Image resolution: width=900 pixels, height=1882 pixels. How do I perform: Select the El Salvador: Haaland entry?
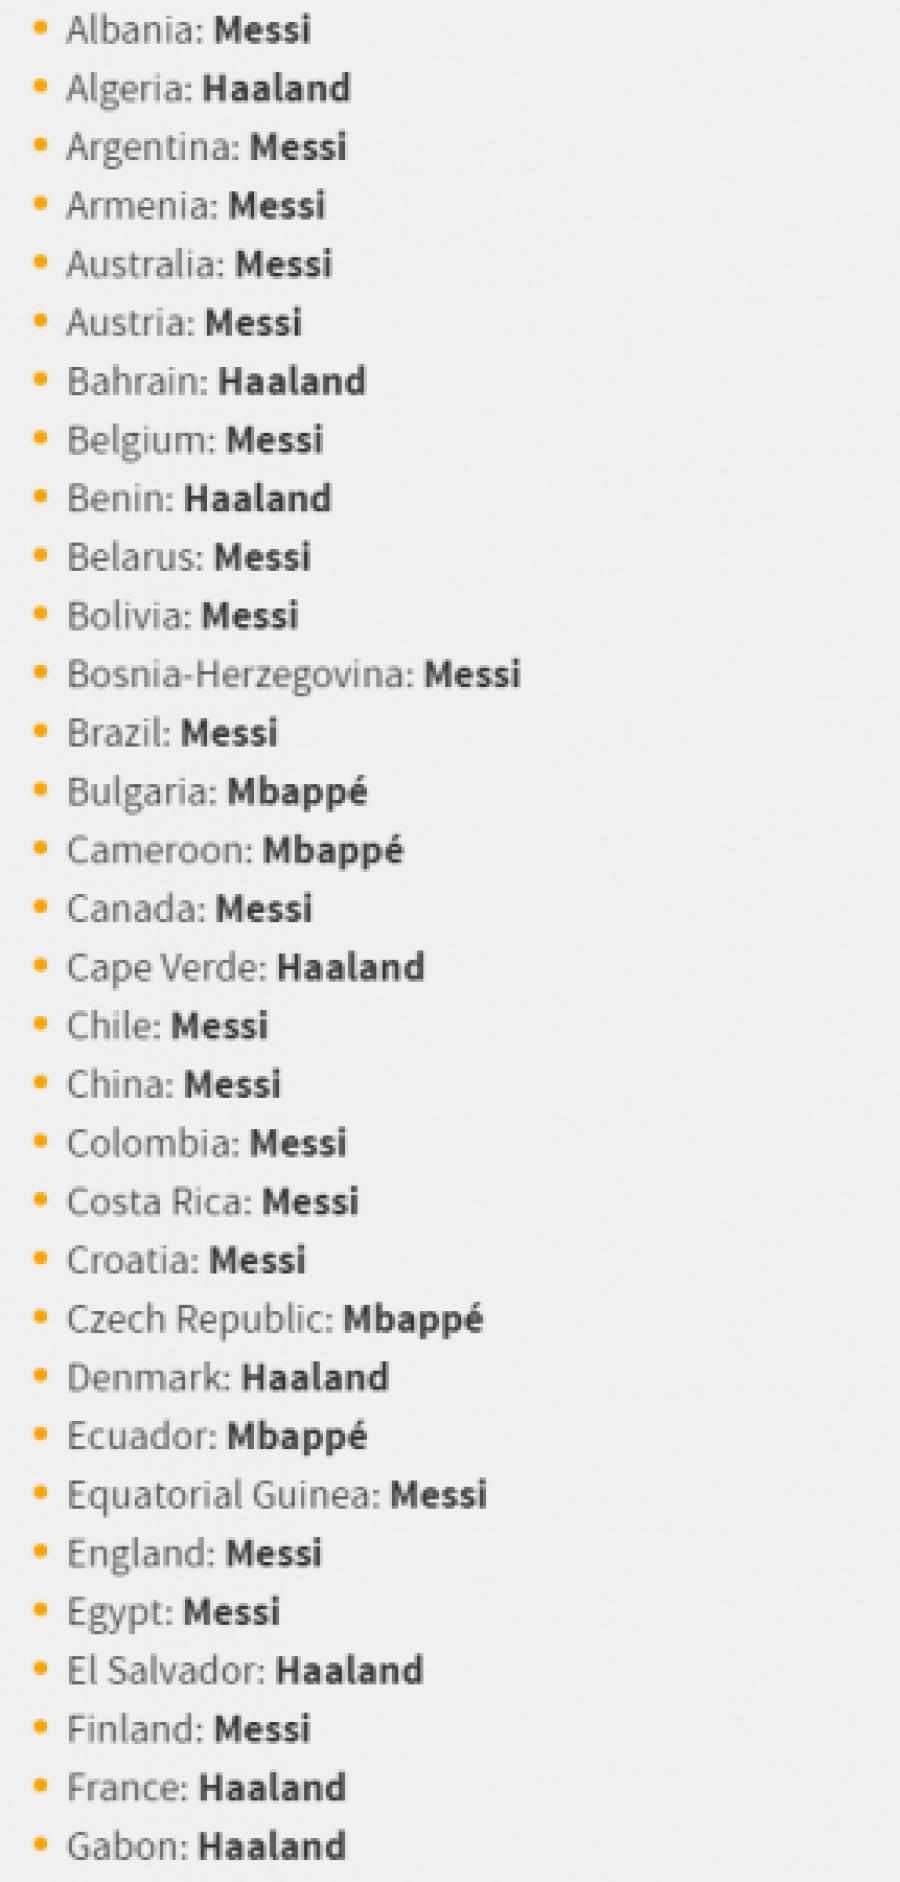pos(245,1670)
